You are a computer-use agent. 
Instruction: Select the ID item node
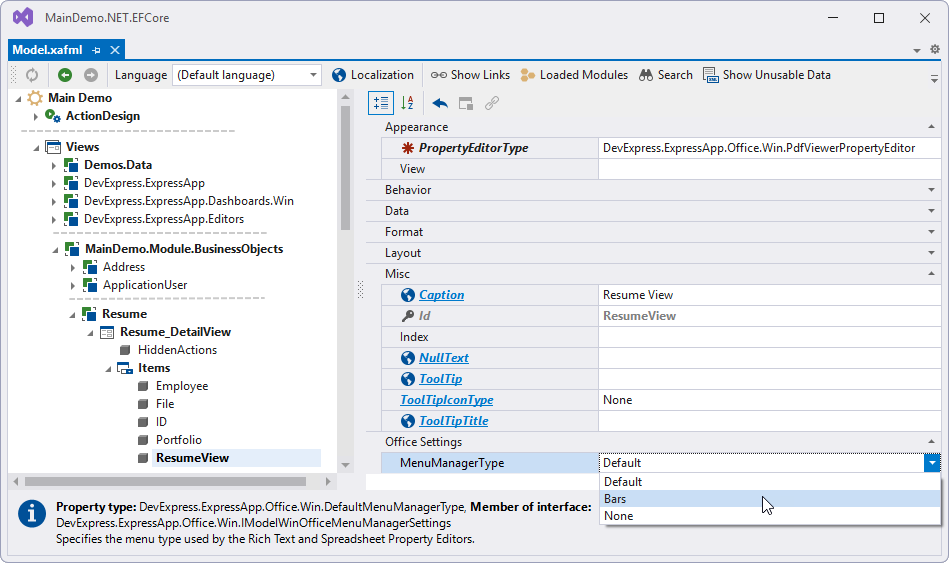[161, 422]
